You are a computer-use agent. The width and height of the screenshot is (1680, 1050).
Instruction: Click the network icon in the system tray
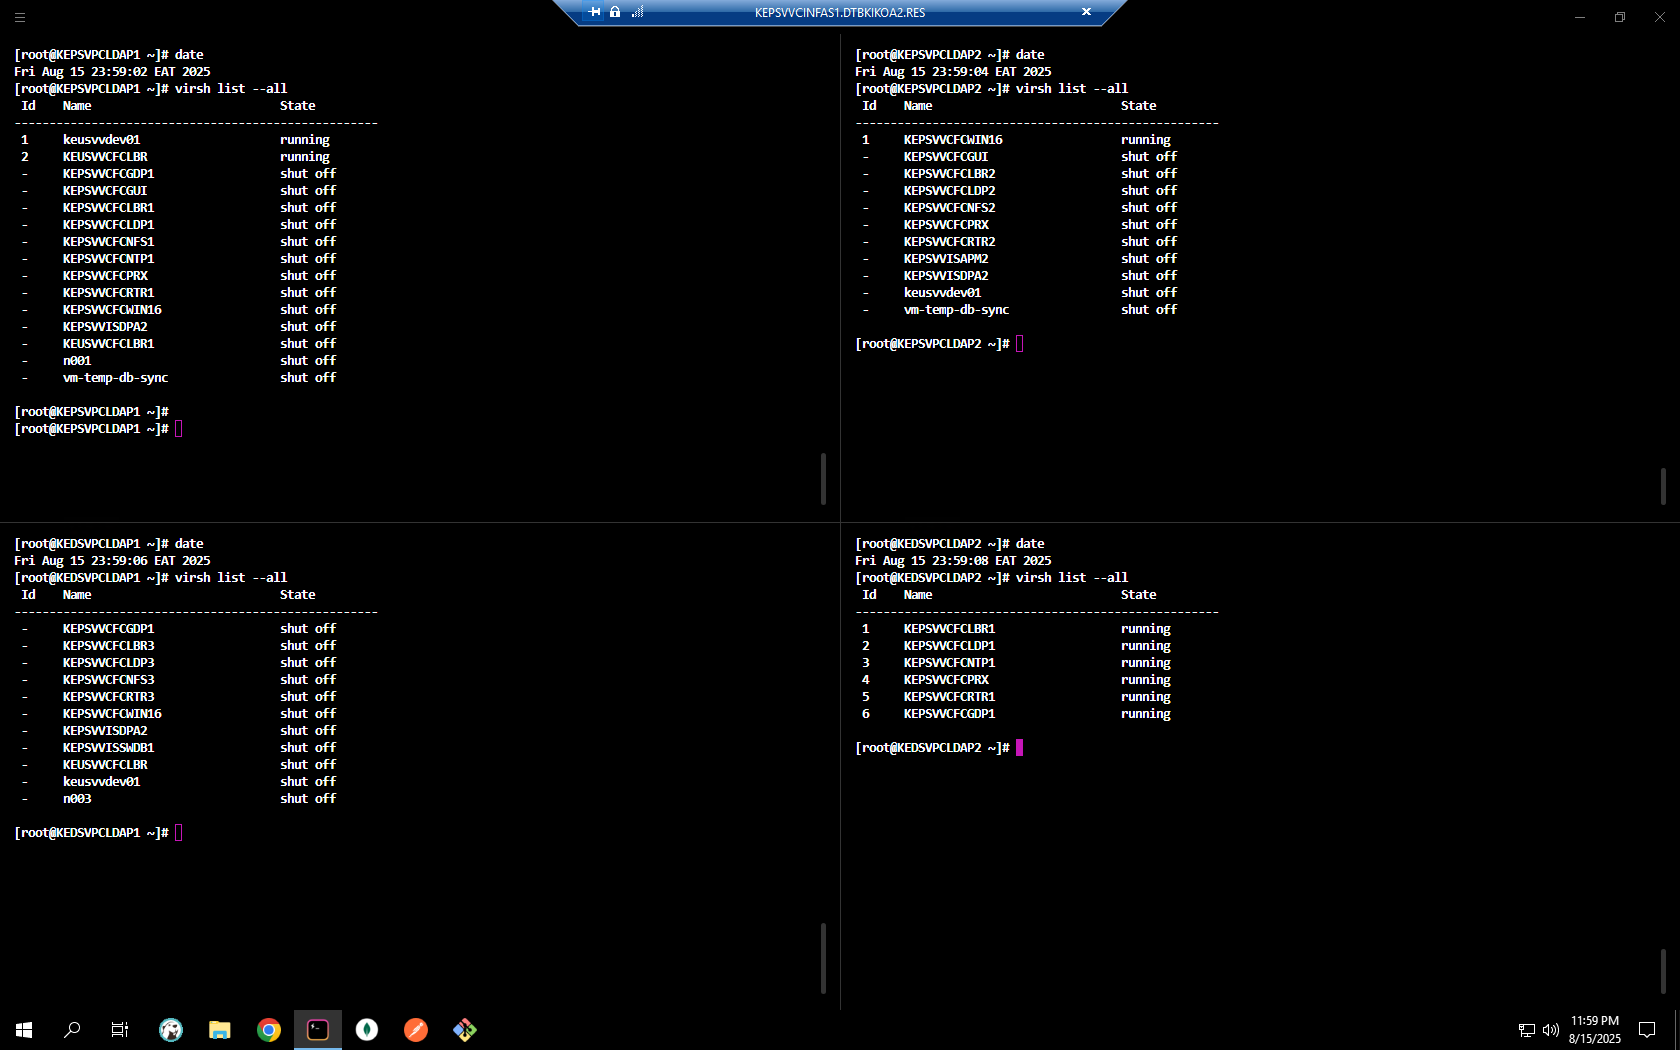click(1527, 1031)
